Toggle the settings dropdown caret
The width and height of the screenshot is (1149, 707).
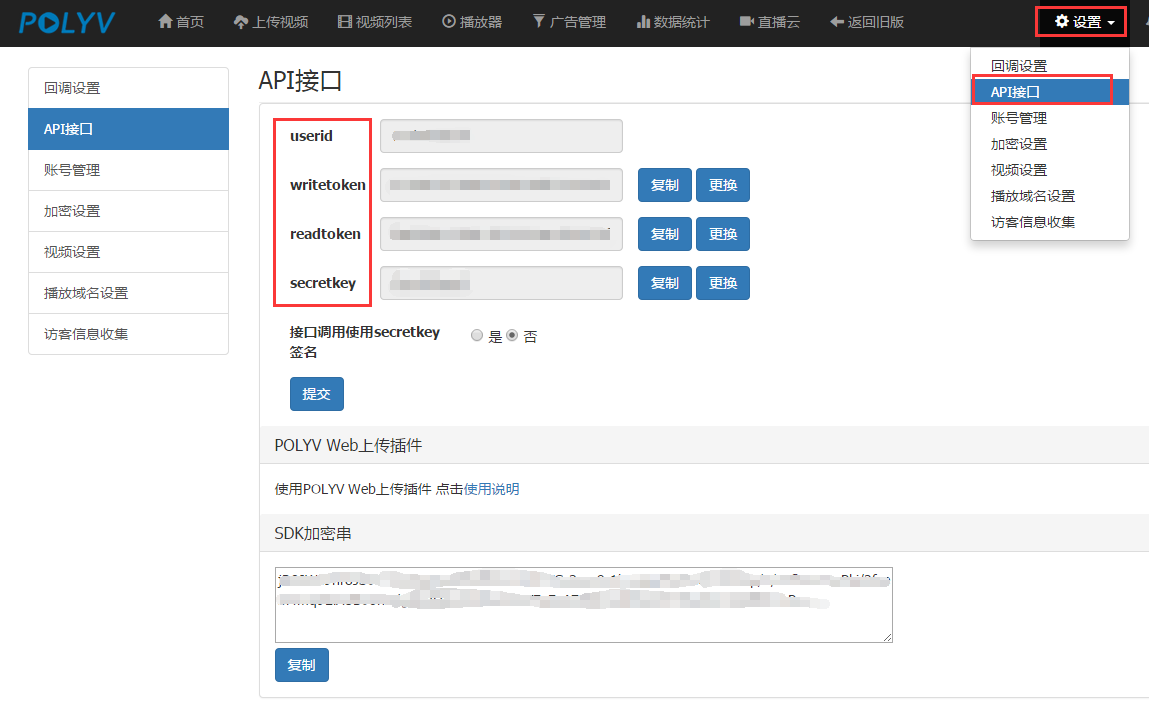pyautogui.click(x=1111, y=23)
